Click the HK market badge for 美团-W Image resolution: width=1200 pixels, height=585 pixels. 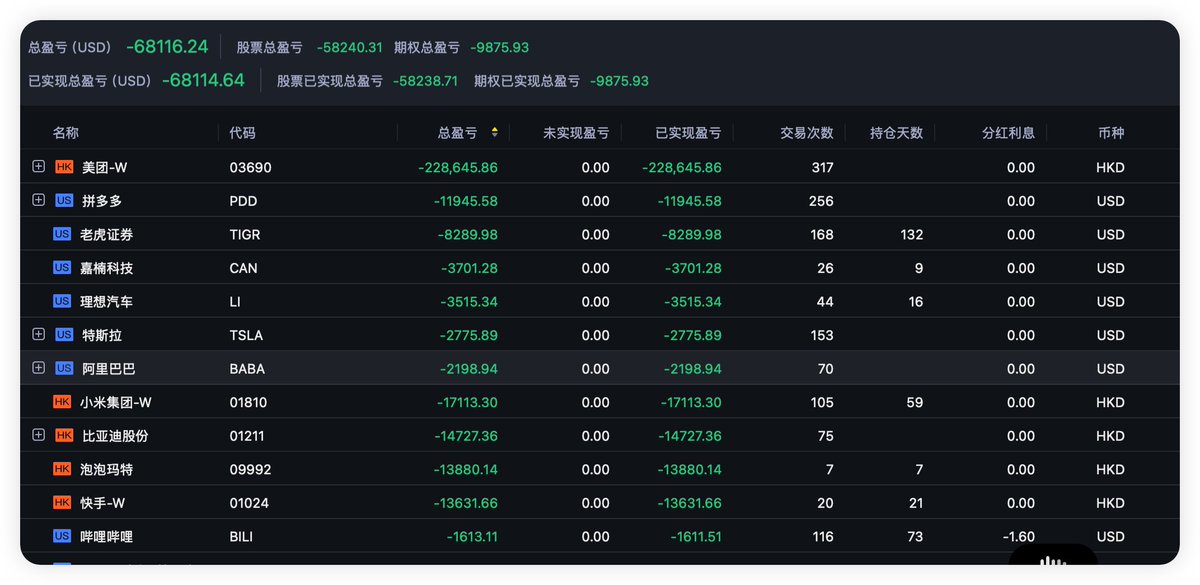coord(64,168)
